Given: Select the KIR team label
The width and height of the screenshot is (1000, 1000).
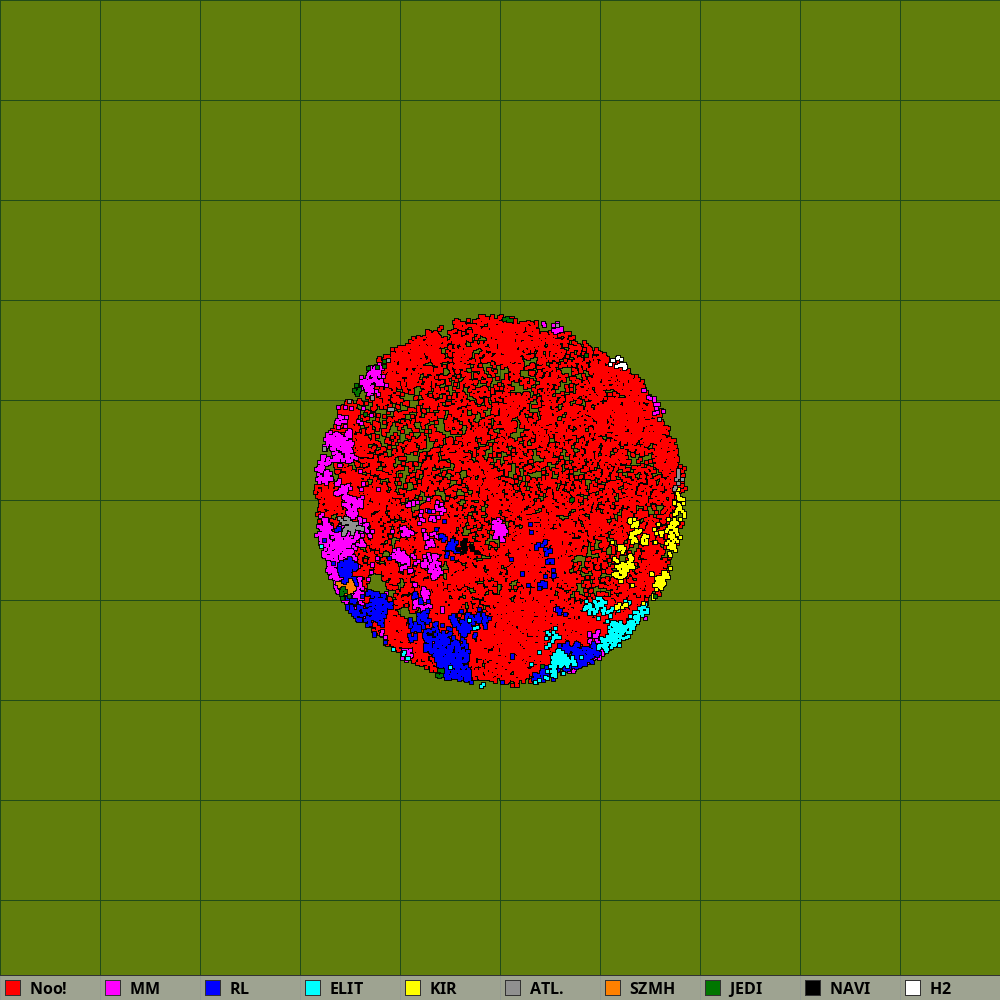Looking at the screenshot, I should (x=443, y=988).
